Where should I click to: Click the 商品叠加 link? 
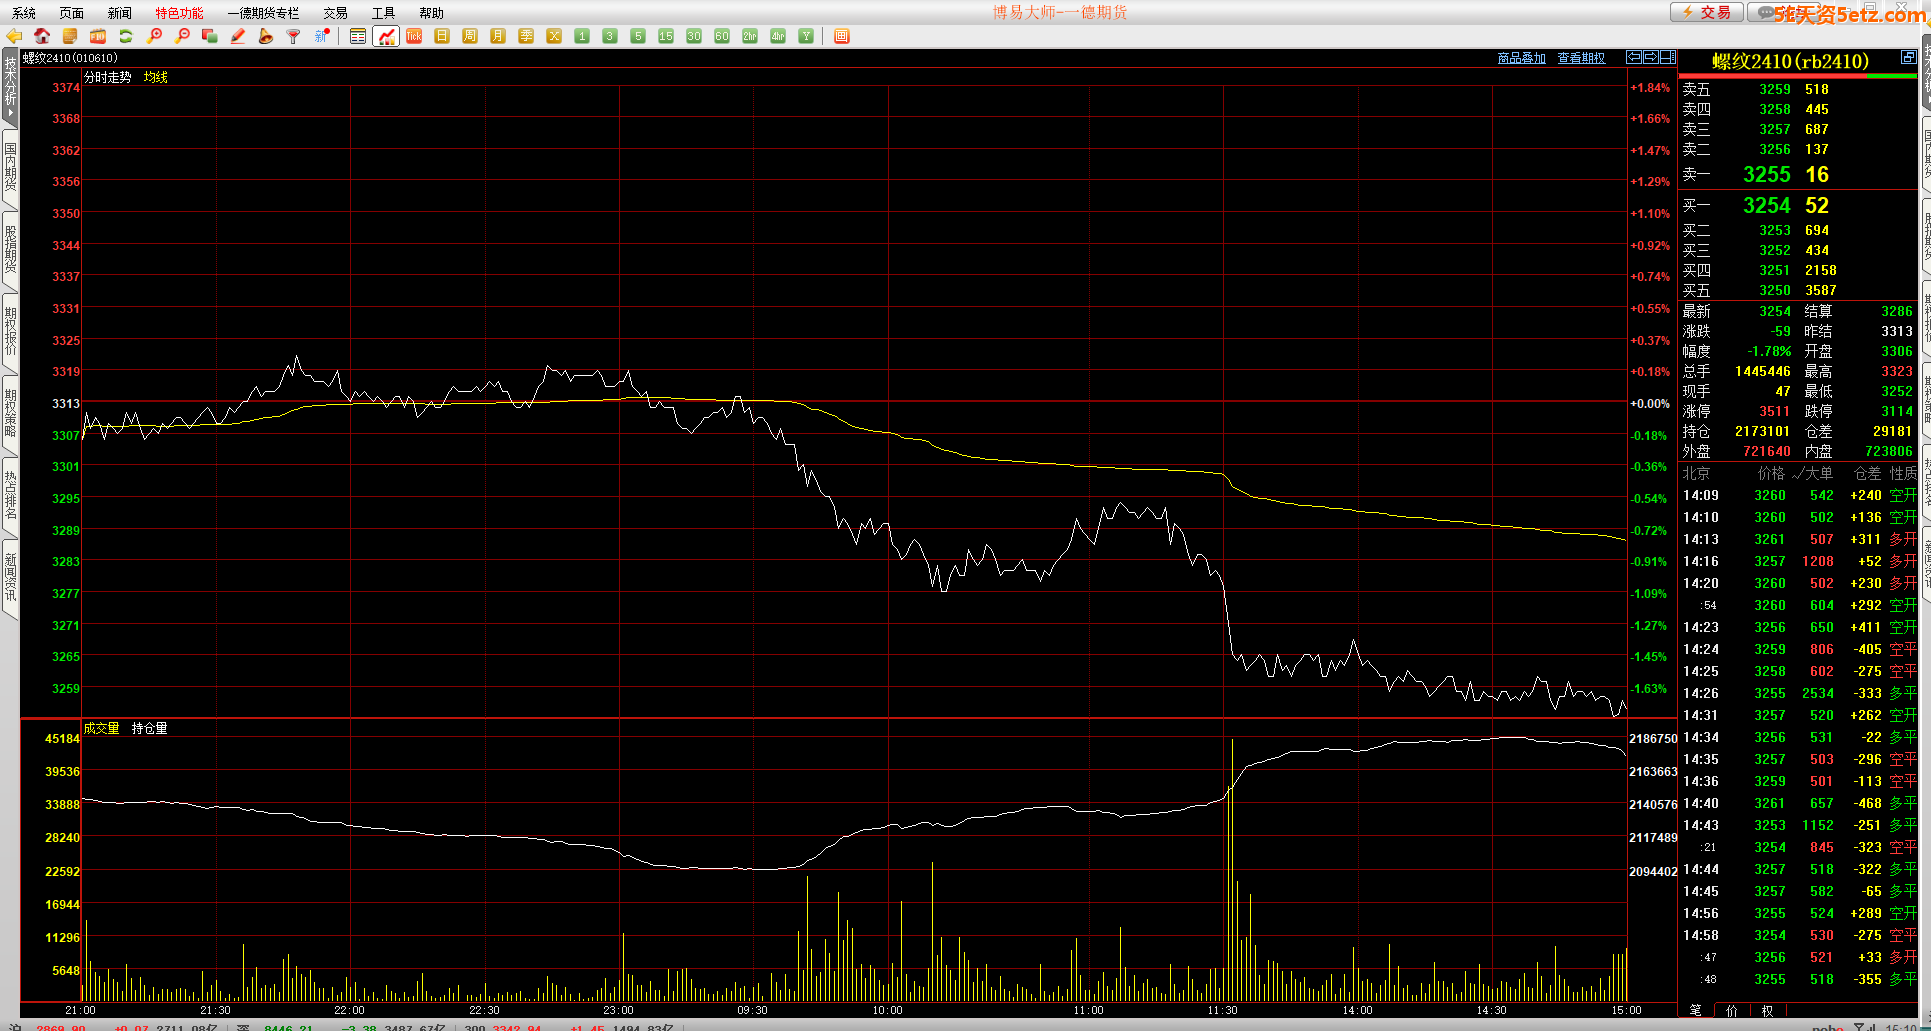[x=1521, y=58]
